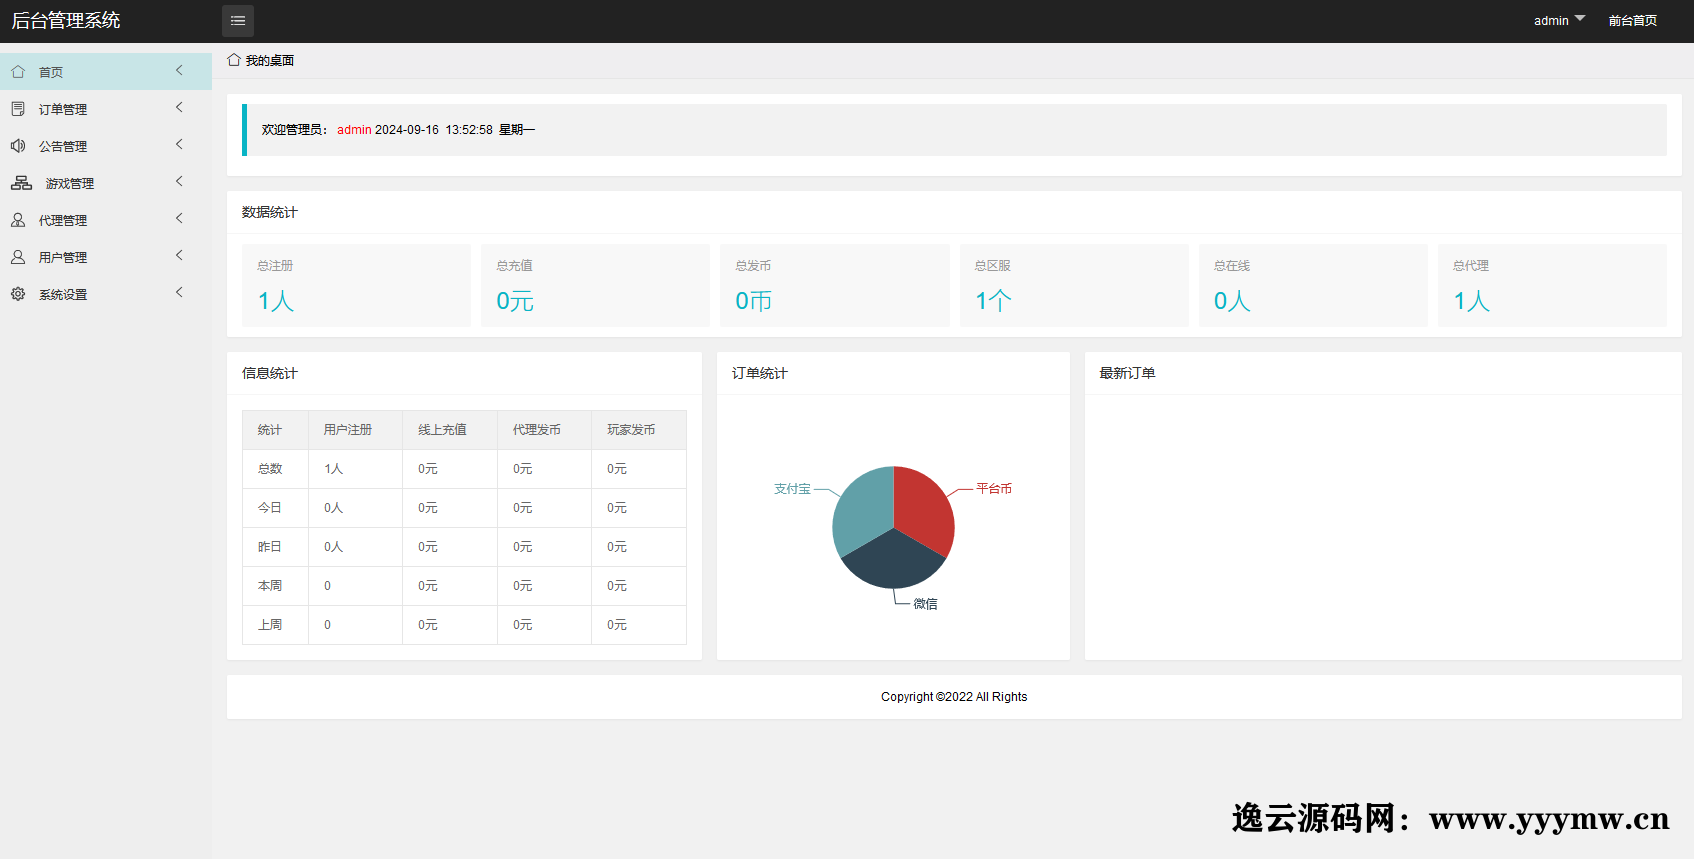Click the house icon in the 我的桌面 breadcrumb
The height and width of the screenshot is (859, 1694).
click(234, 60)
